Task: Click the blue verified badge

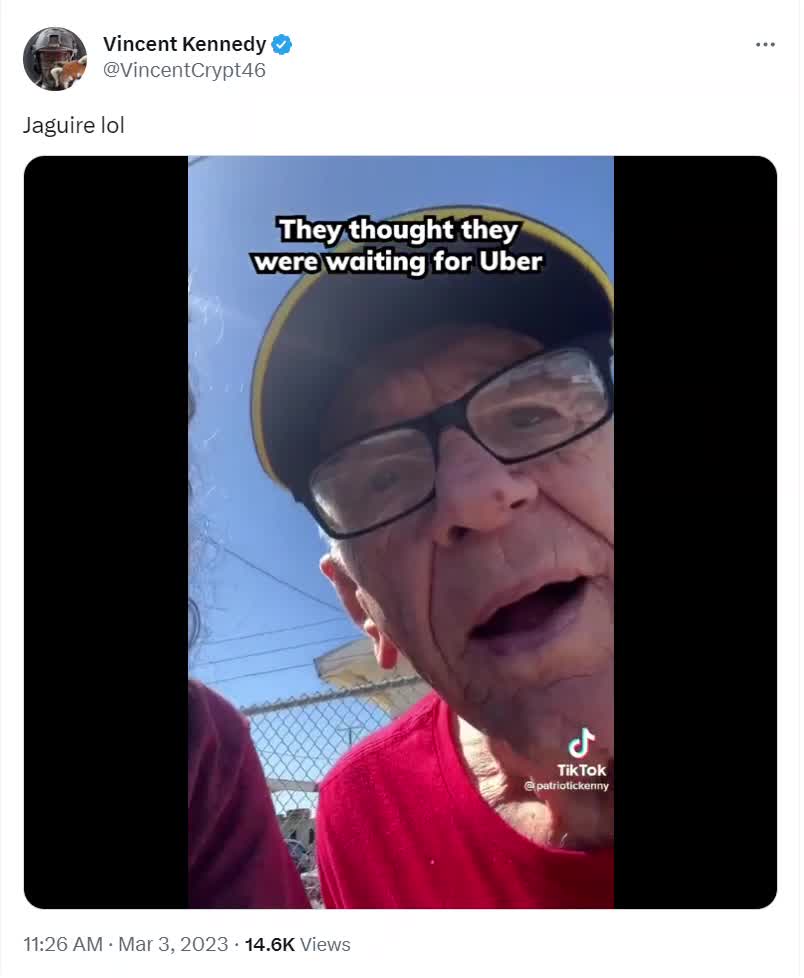Action: pos(281,44)
